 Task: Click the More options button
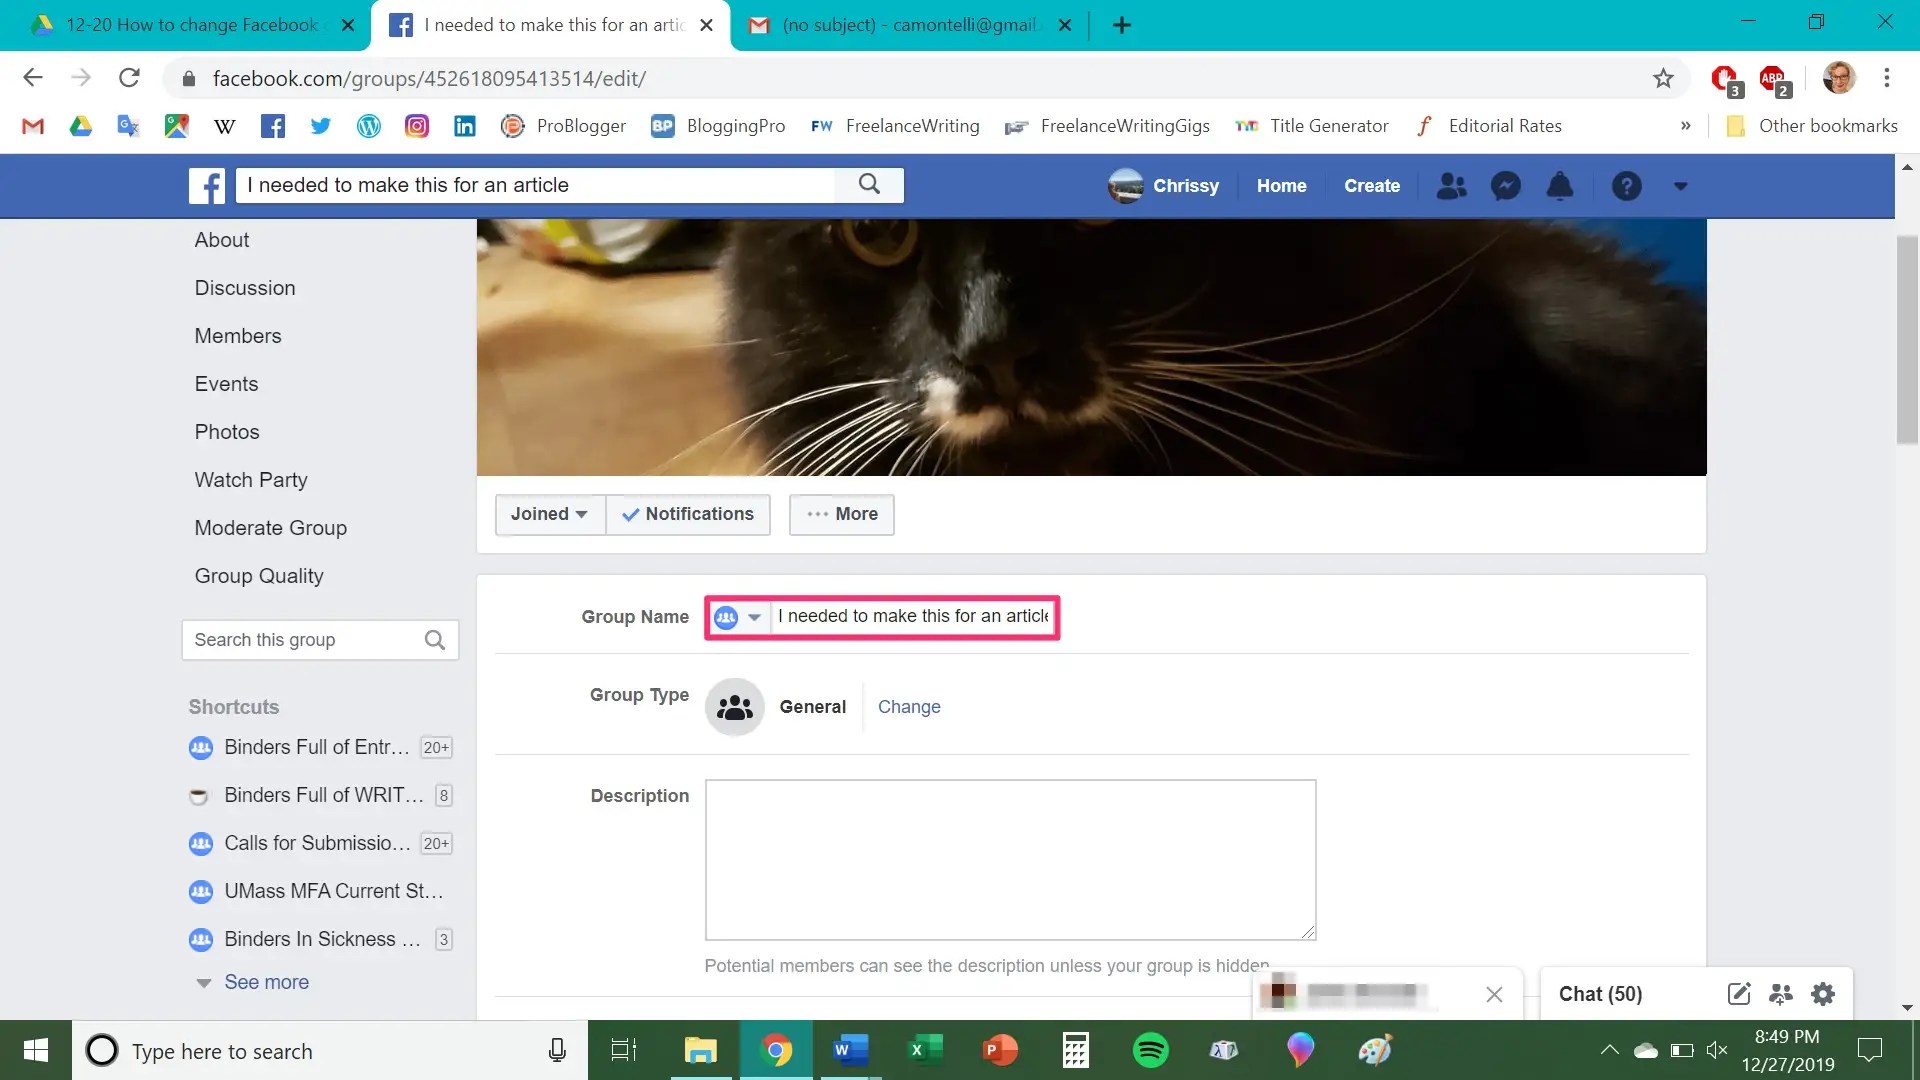tap(841, 514)
